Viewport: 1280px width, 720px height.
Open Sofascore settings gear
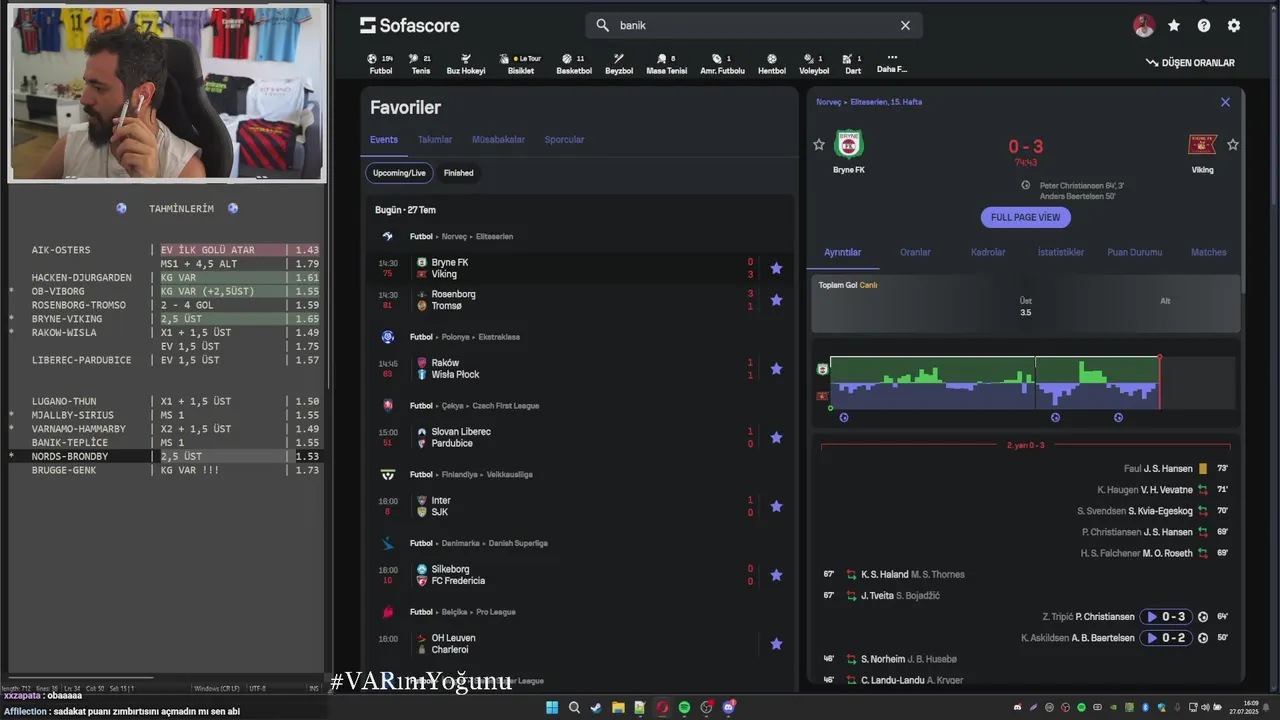(x=1234, y=26)
